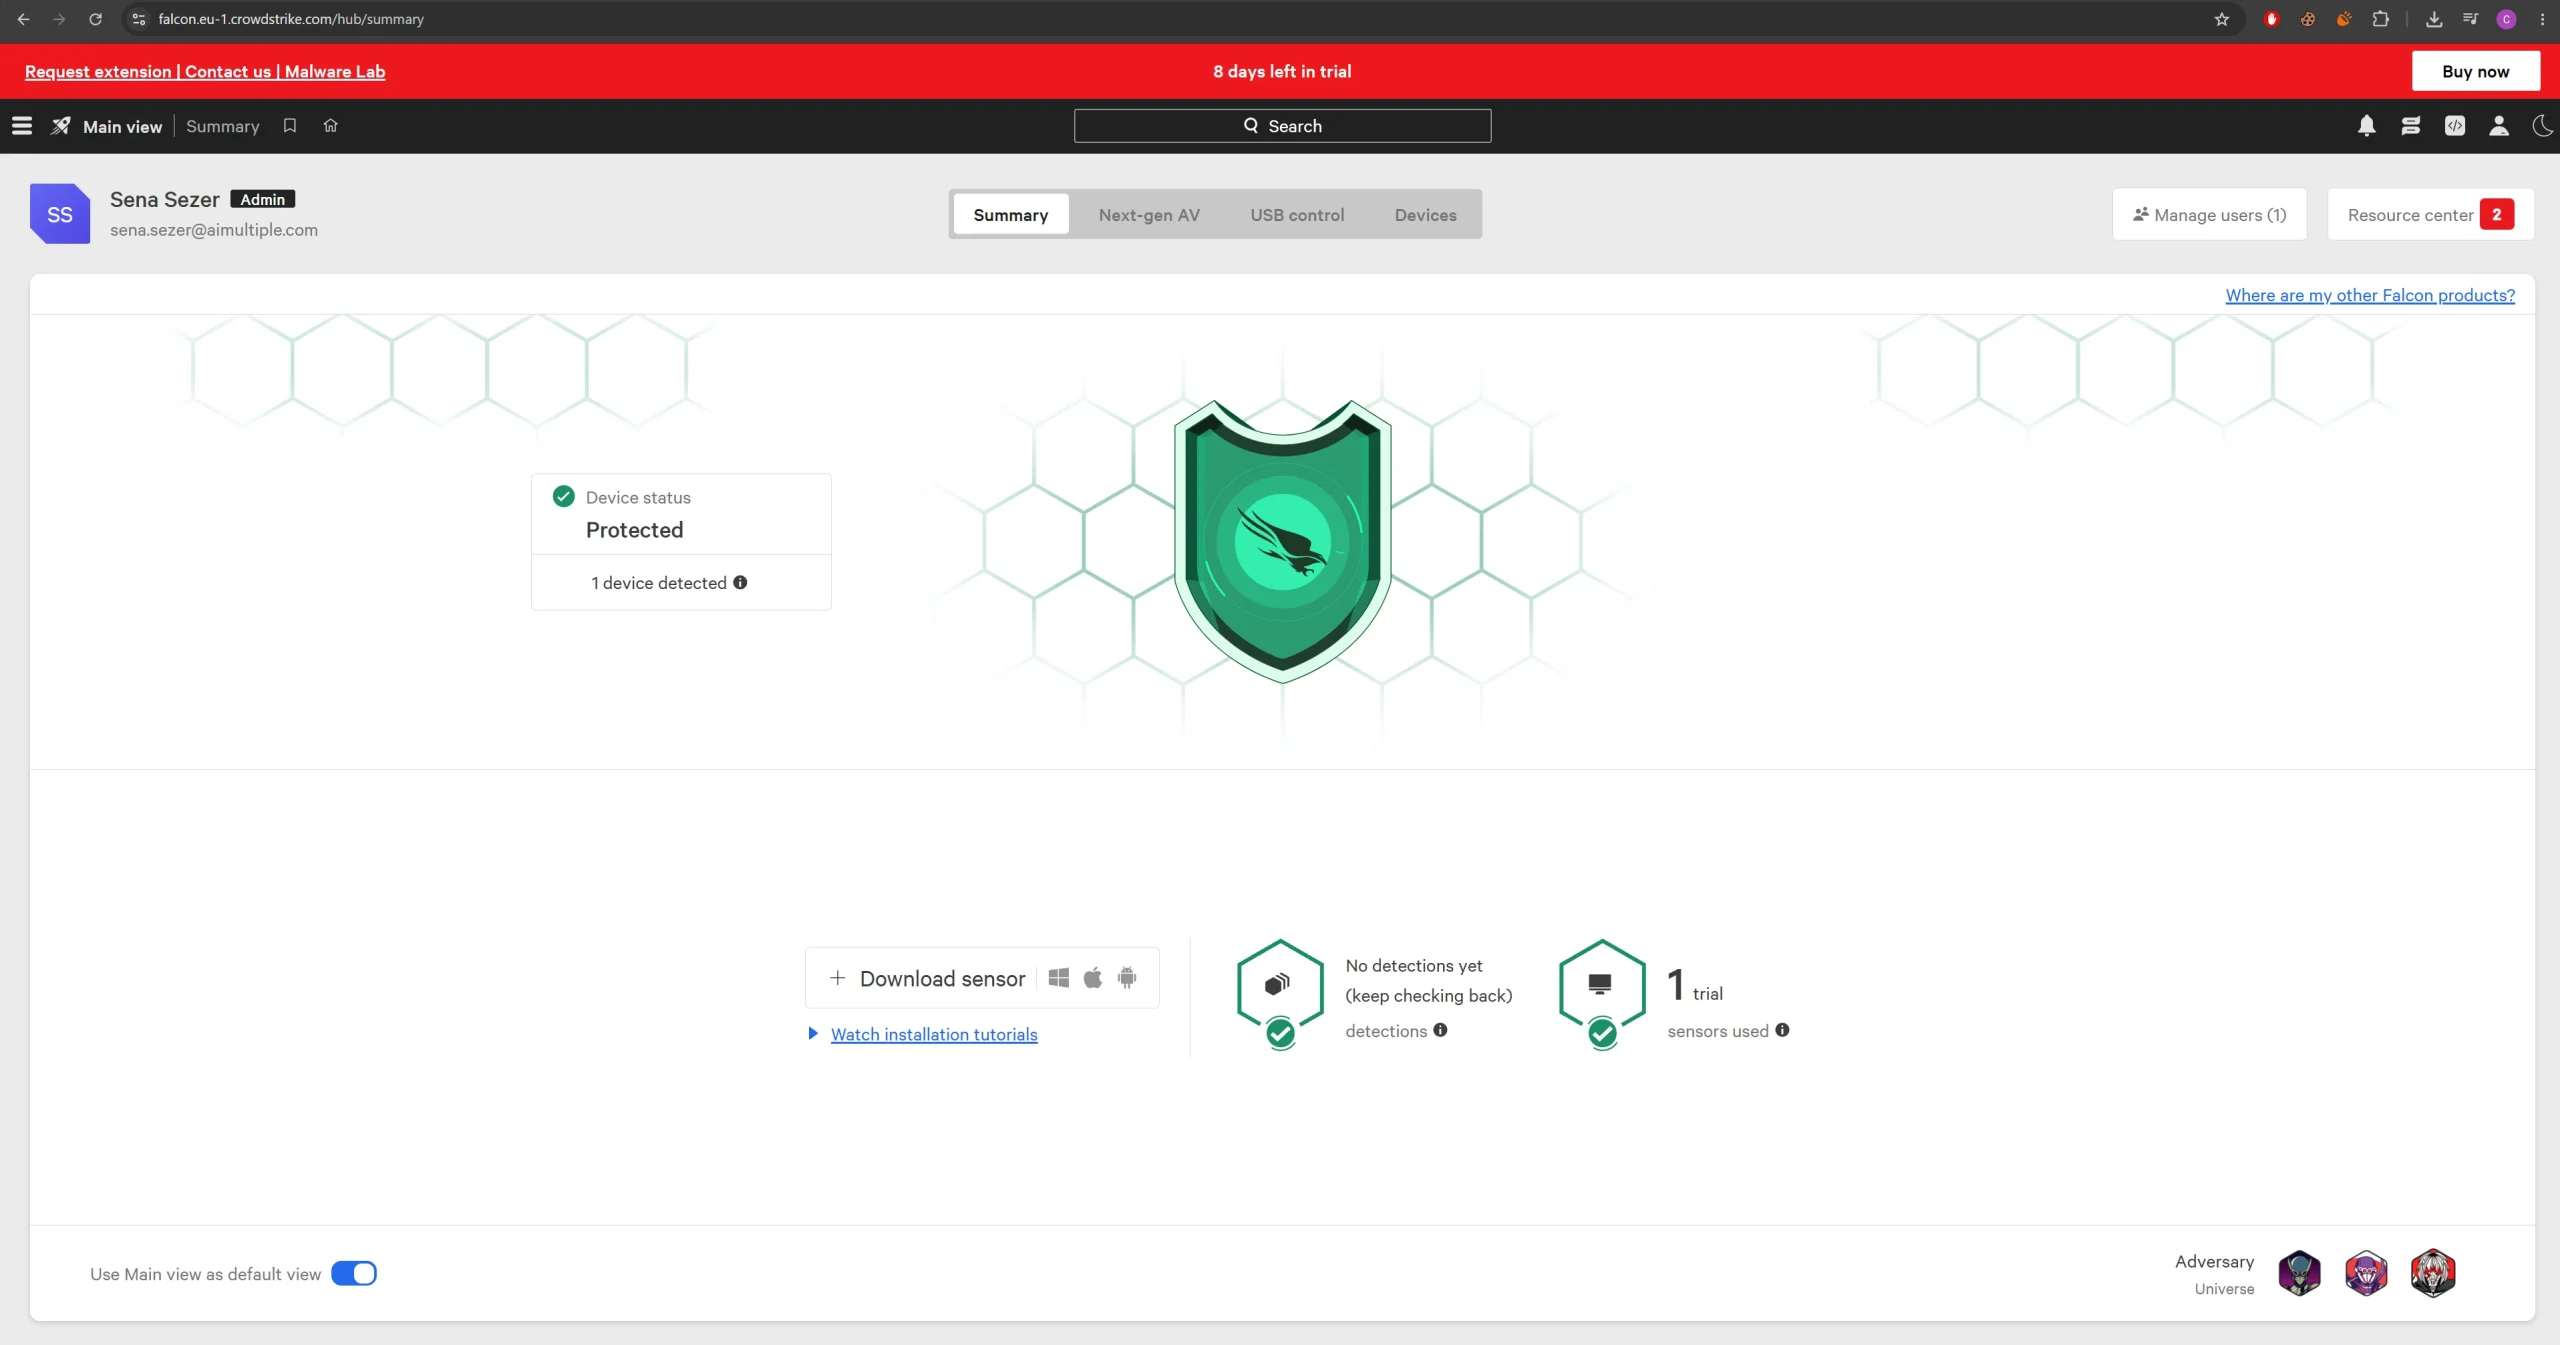The image size is (2560, 1345).
Task: Click the Android sensor download icon
Action: click(1127, 978)
